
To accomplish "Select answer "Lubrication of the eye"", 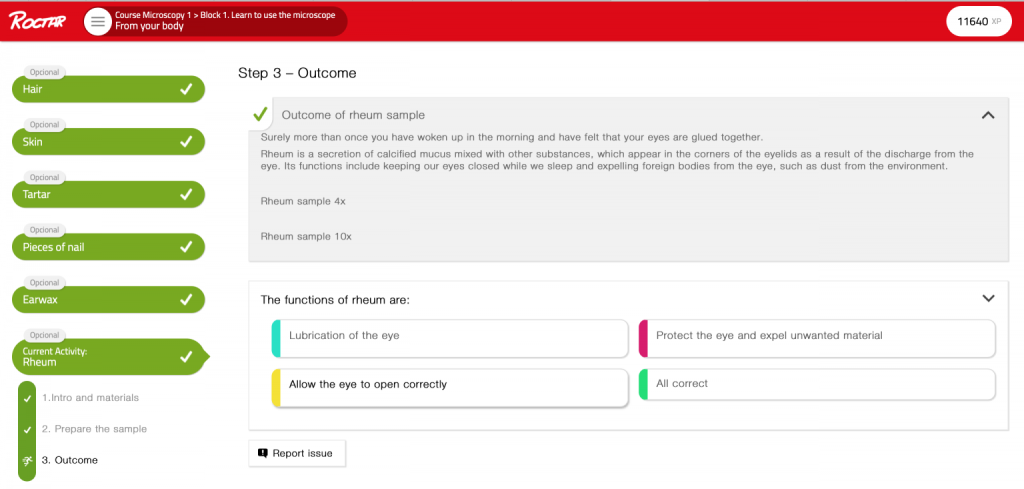I will pyautogui.click(x=450, y=337).
